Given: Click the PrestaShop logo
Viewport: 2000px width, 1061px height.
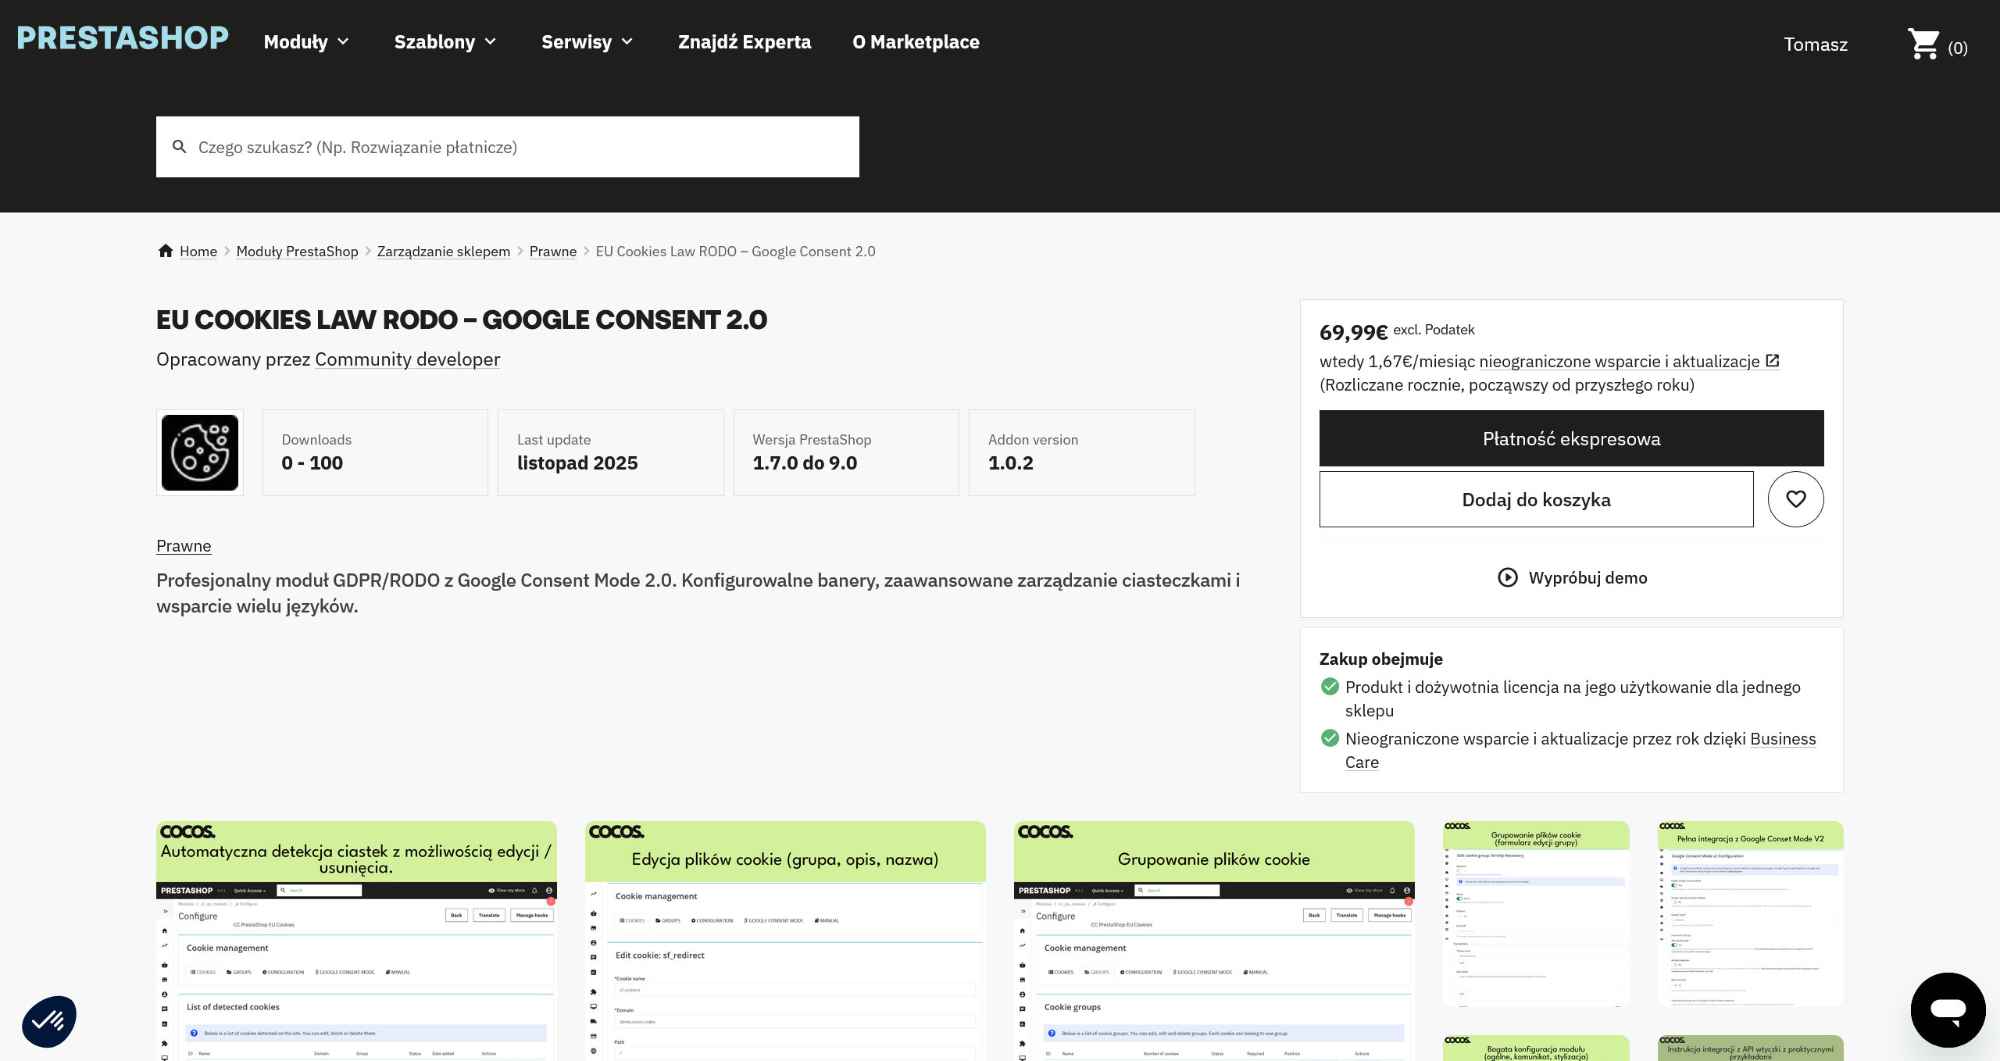Looking at the screenshot, I should tap(123, 38).
